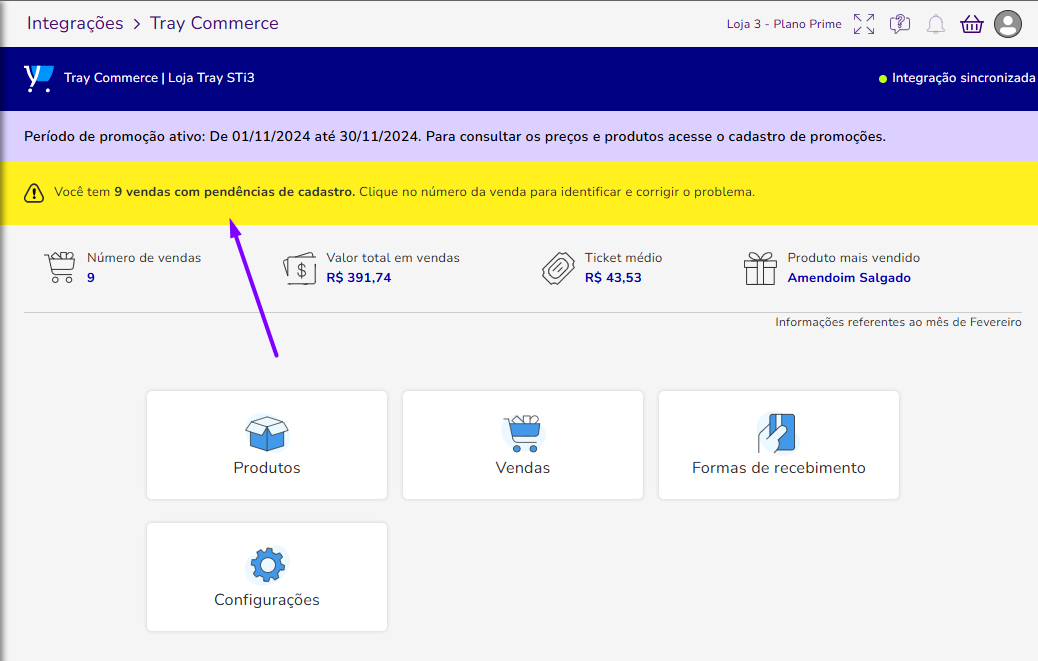Click the Tray Commerce breadcrumb
This screenshot has height=661, width=1038.
point(214,23)
